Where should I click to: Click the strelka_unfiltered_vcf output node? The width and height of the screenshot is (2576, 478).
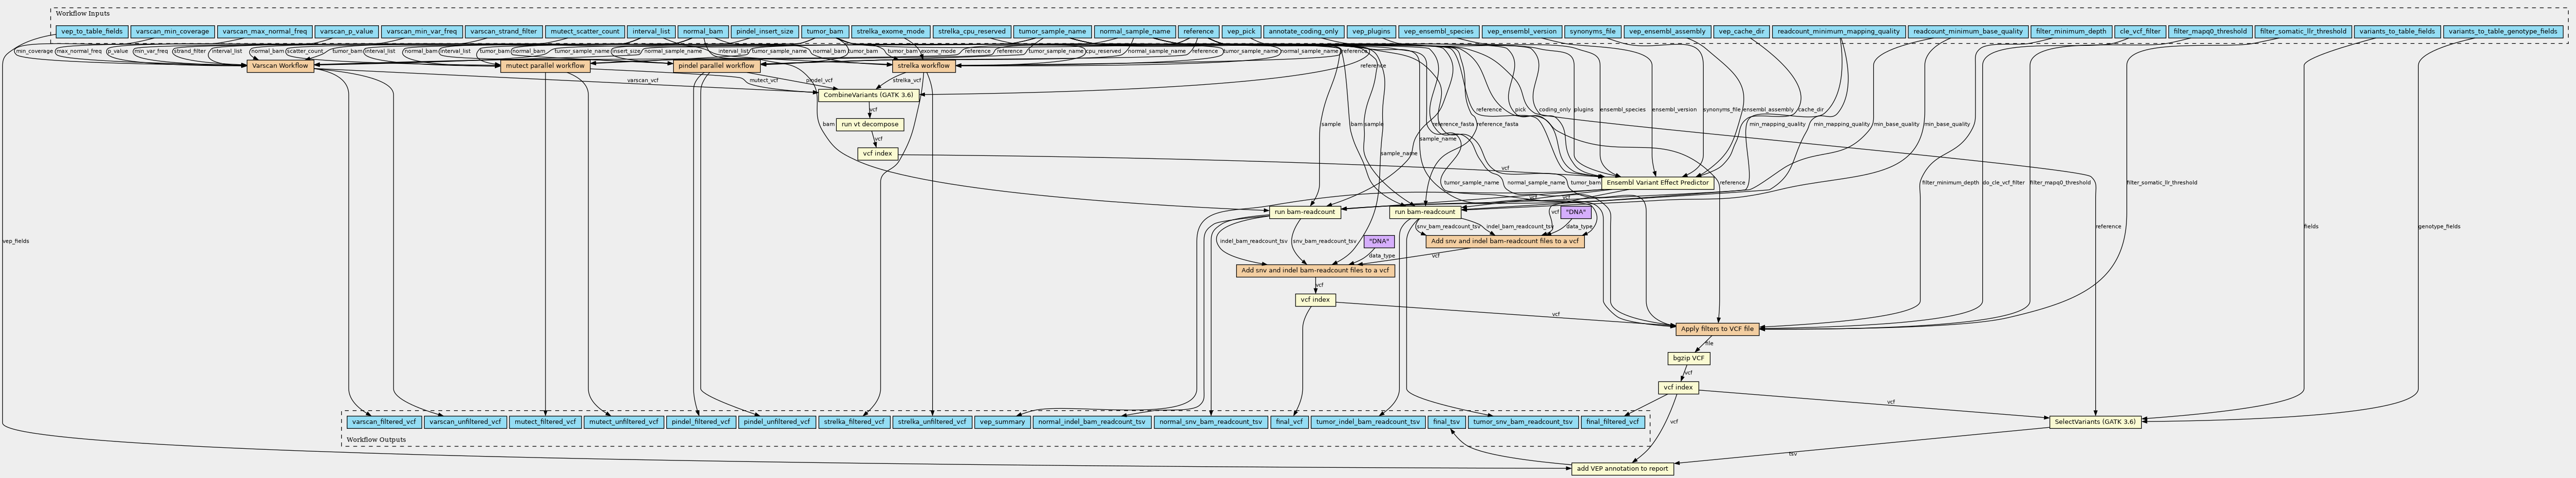click(932, 422)
